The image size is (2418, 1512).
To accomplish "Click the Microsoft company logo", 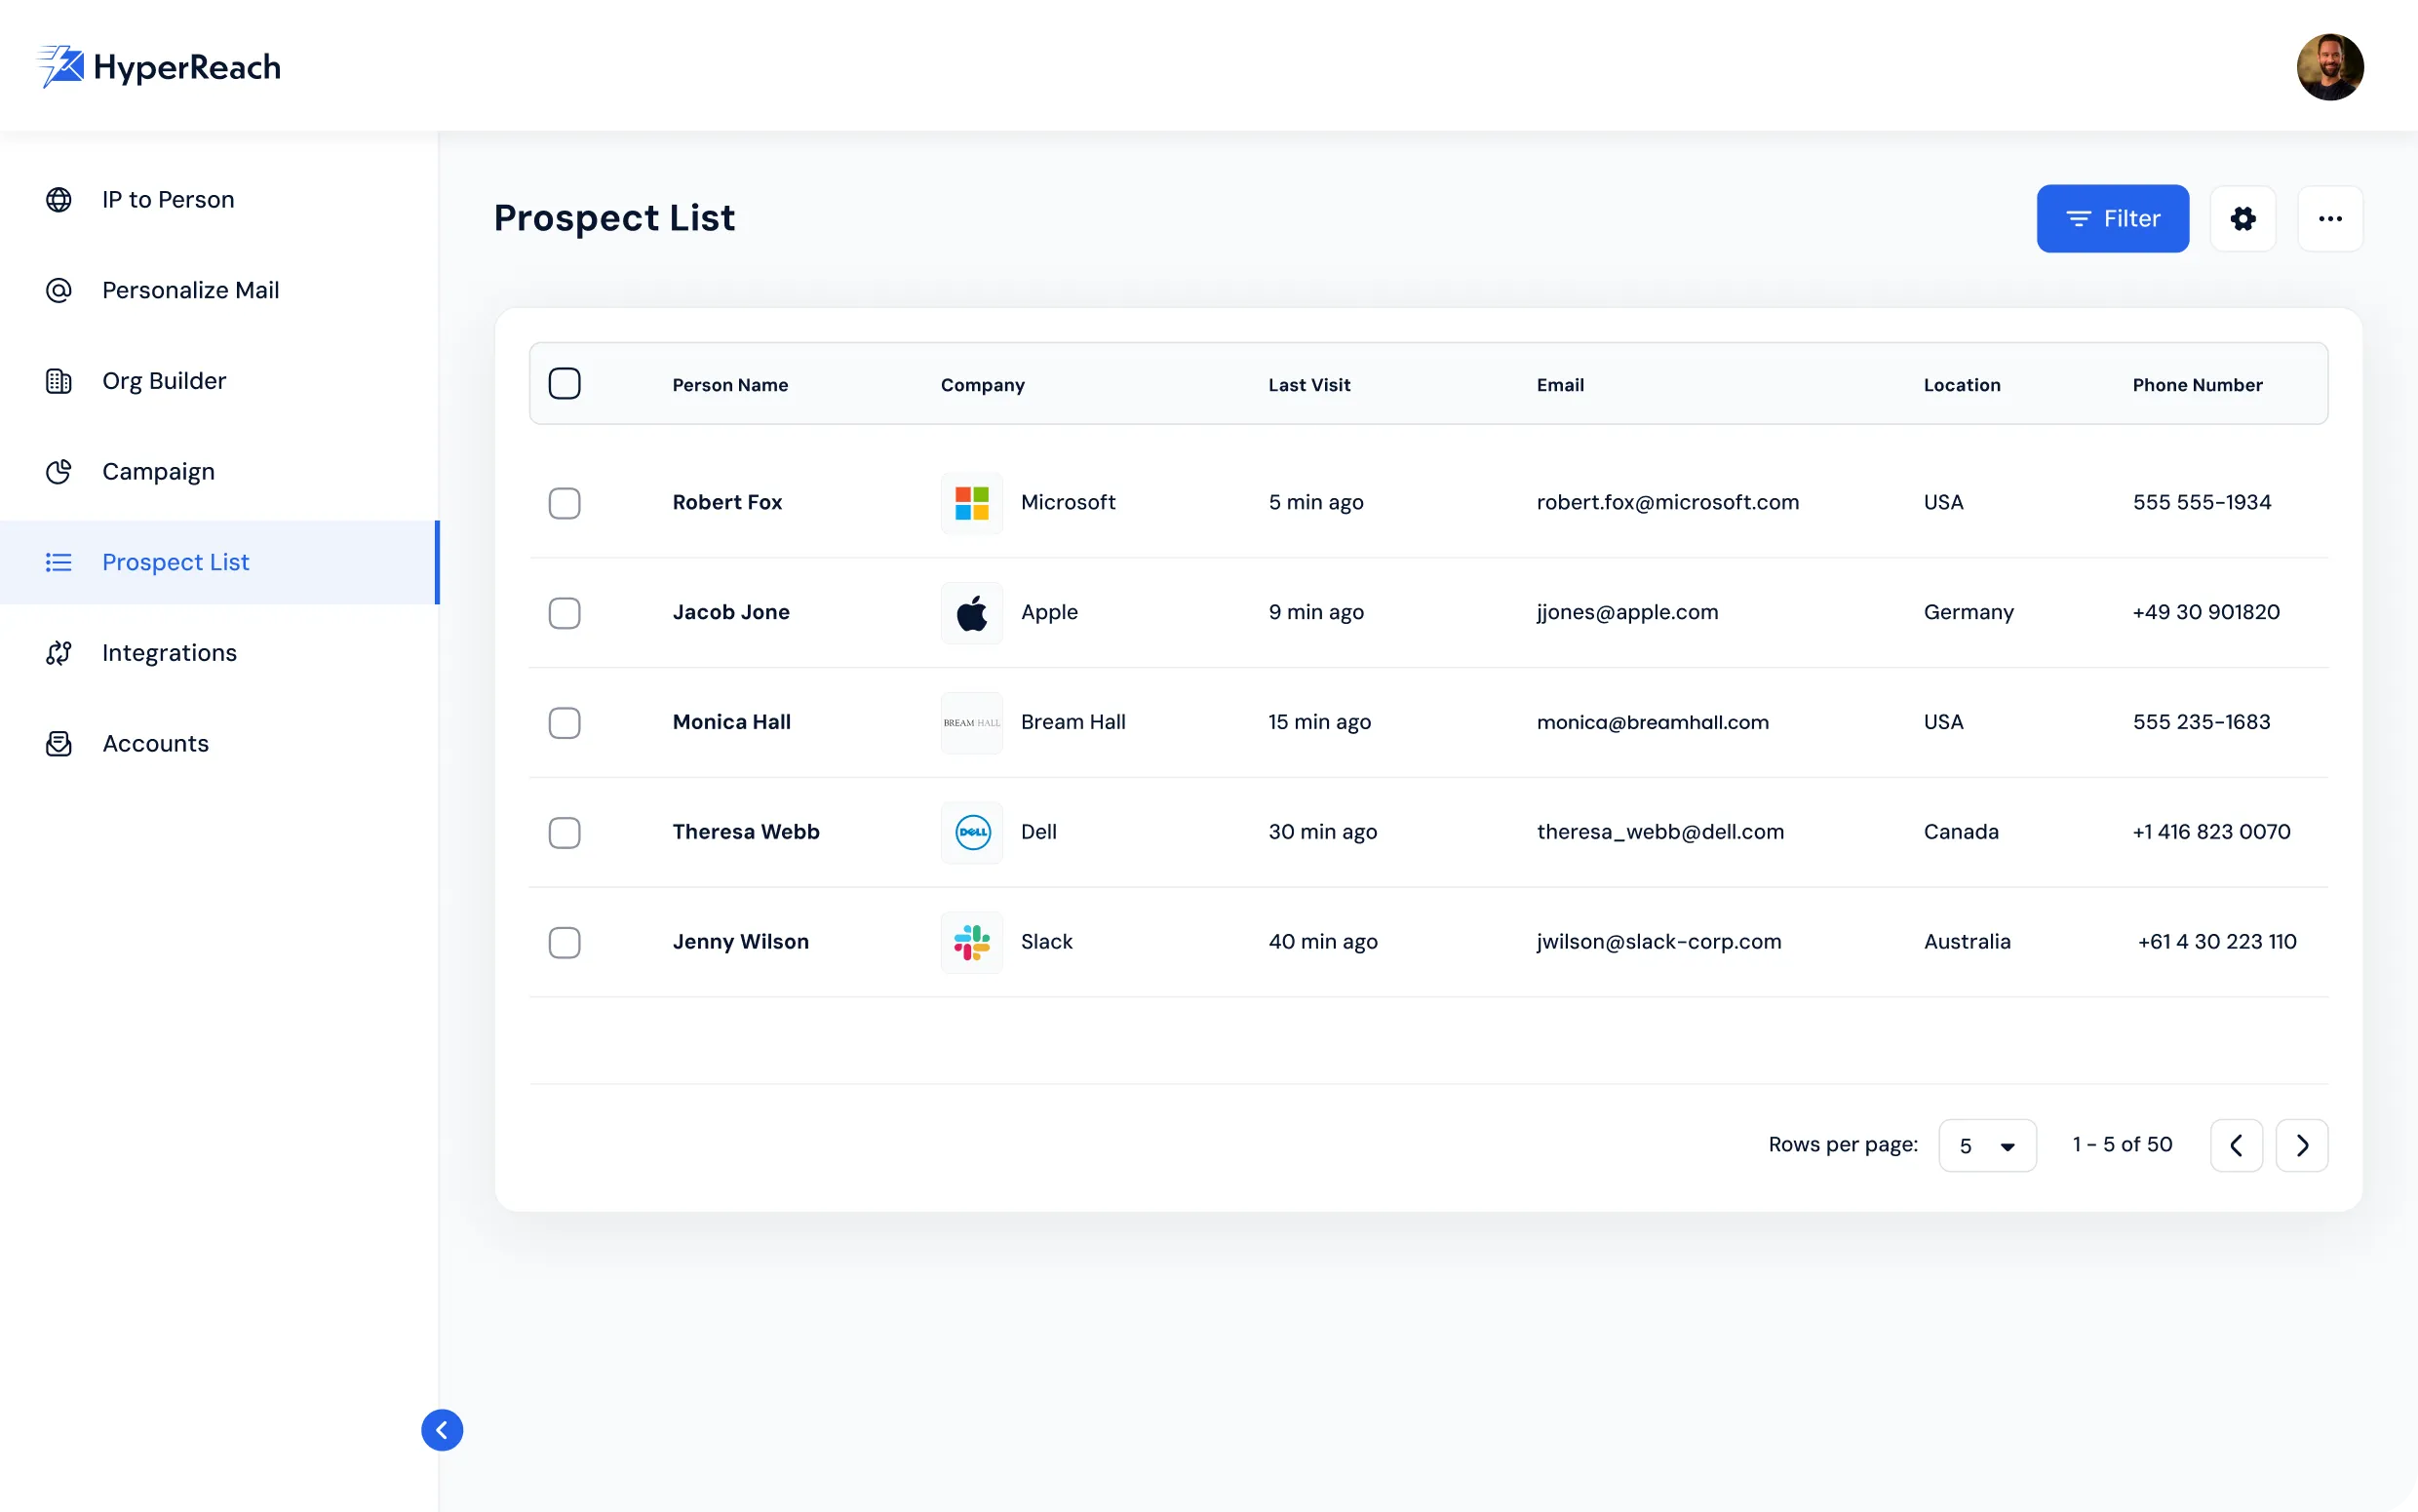I will 971,503.
